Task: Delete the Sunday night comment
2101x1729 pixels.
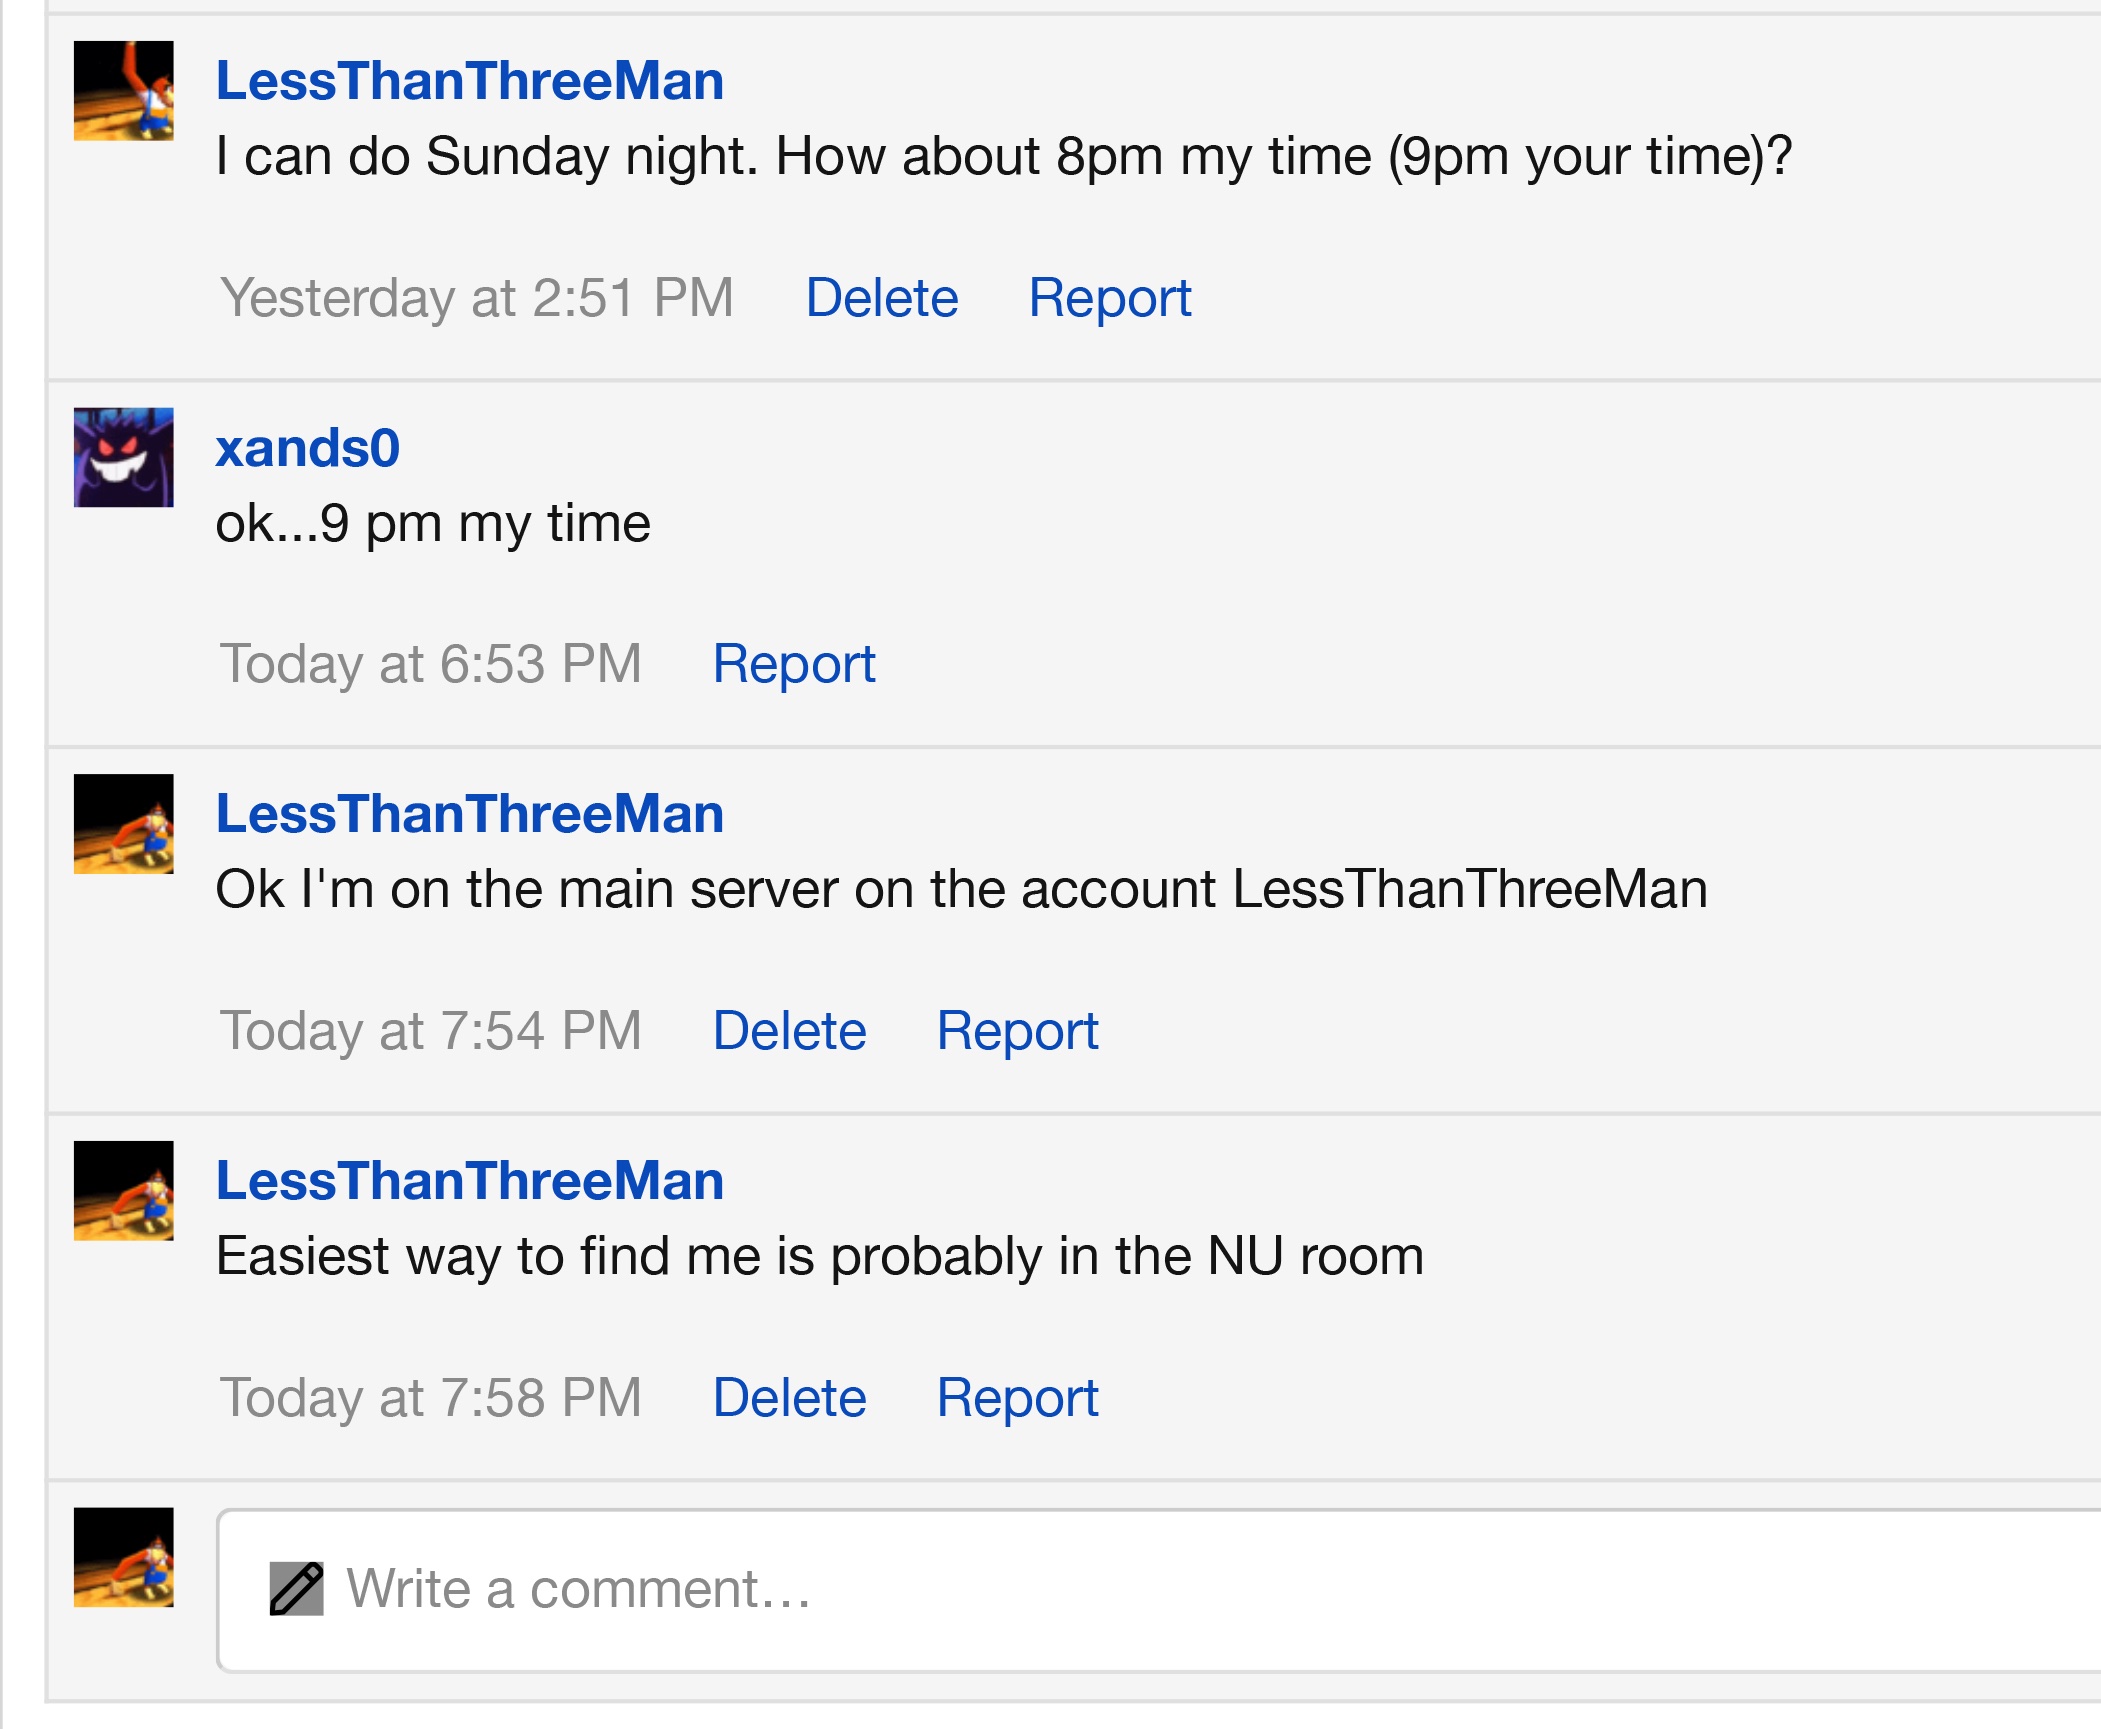Action: point(881,297)
